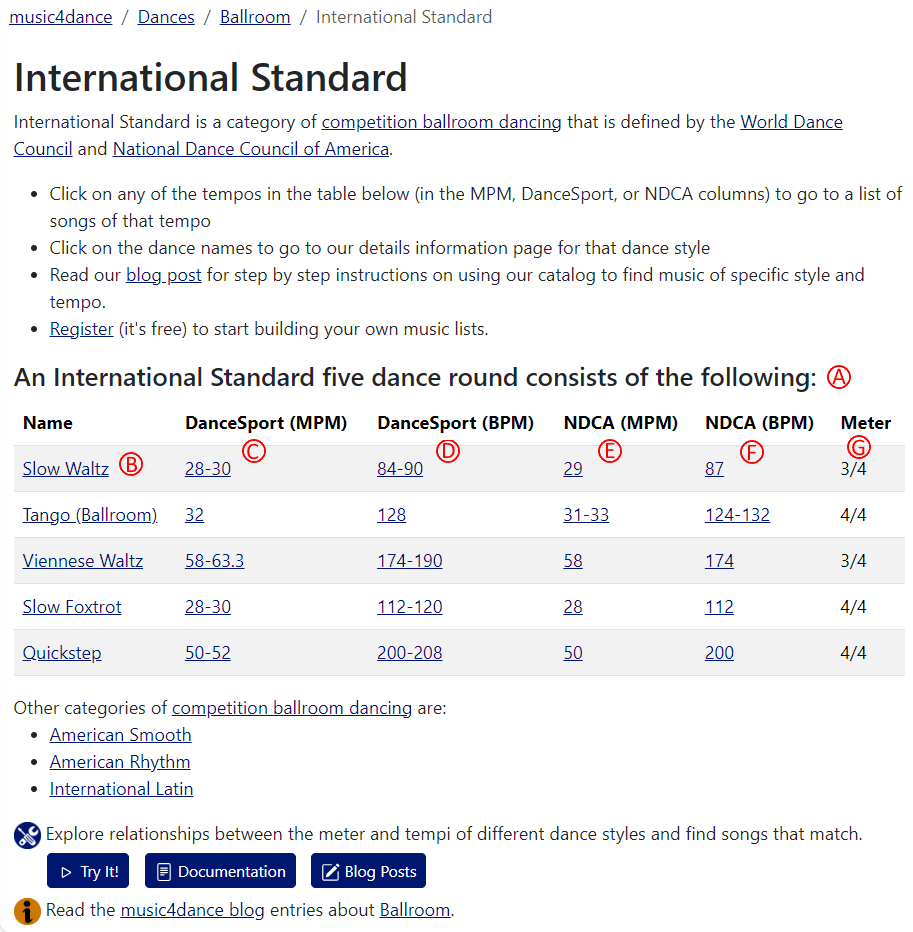Open the Blog Posts button

pos(368,870)
